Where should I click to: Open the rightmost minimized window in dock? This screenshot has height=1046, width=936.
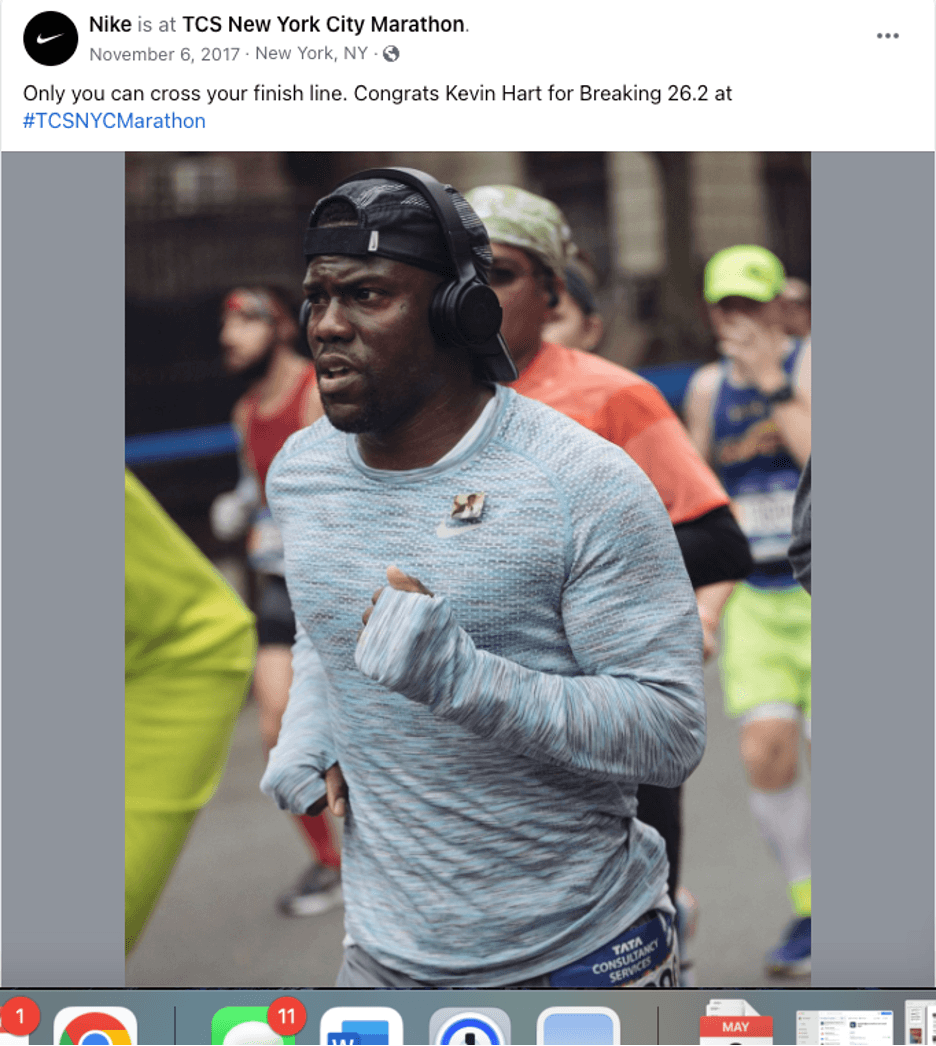point(921,1023)
